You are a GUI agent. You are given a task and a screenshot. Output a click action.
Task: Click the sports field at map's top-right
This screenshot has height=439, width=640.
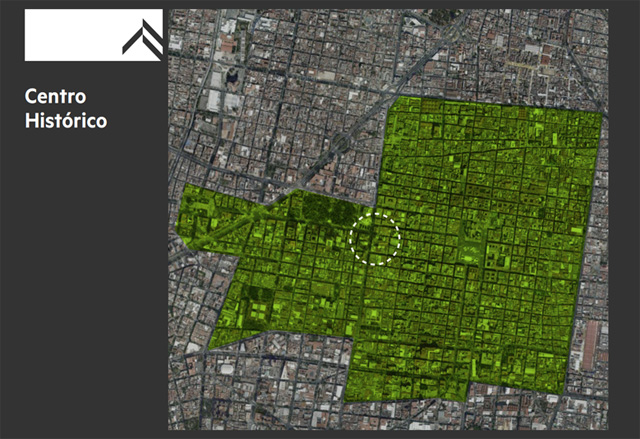click(545, 57)
